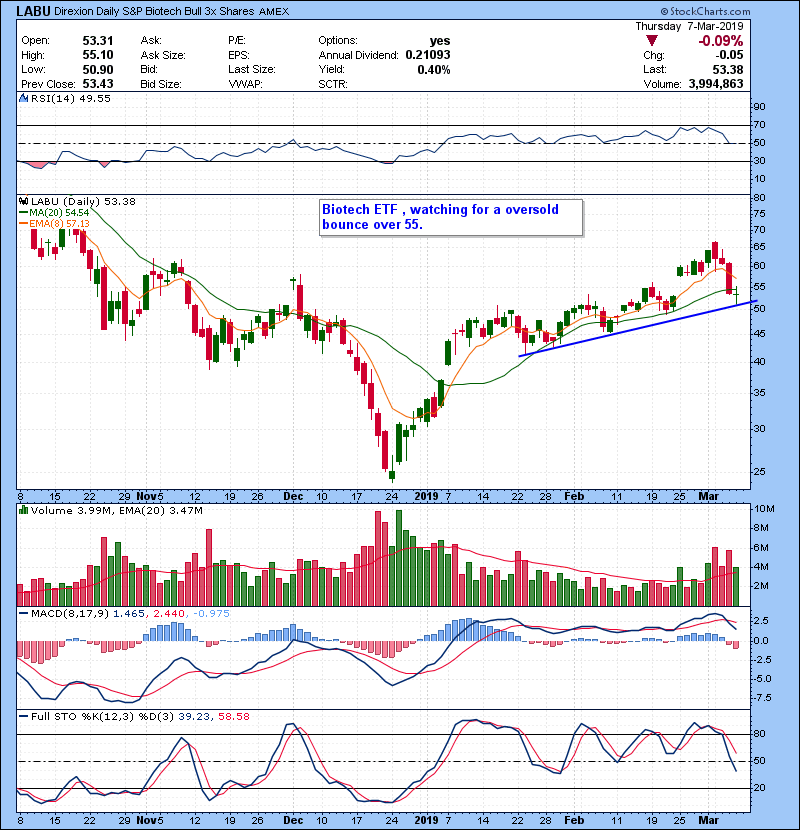Viewport: 800px width, 830px height.
Task: Click the 90 level on RSI axis
Action: tap(760, 107)
